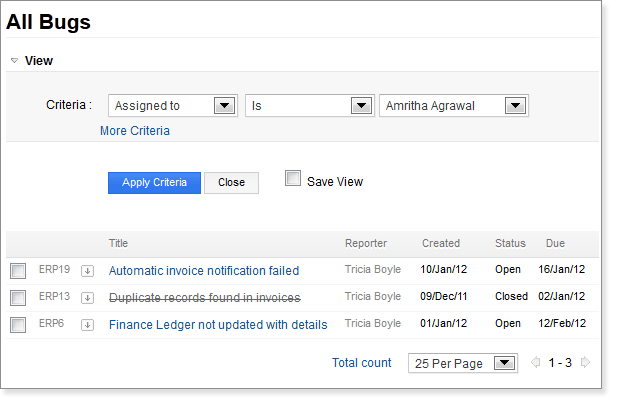Screen dimensions: 620x406
Task: Open Finance Ledger not updated bug
Action: click(x=218, y=325)
